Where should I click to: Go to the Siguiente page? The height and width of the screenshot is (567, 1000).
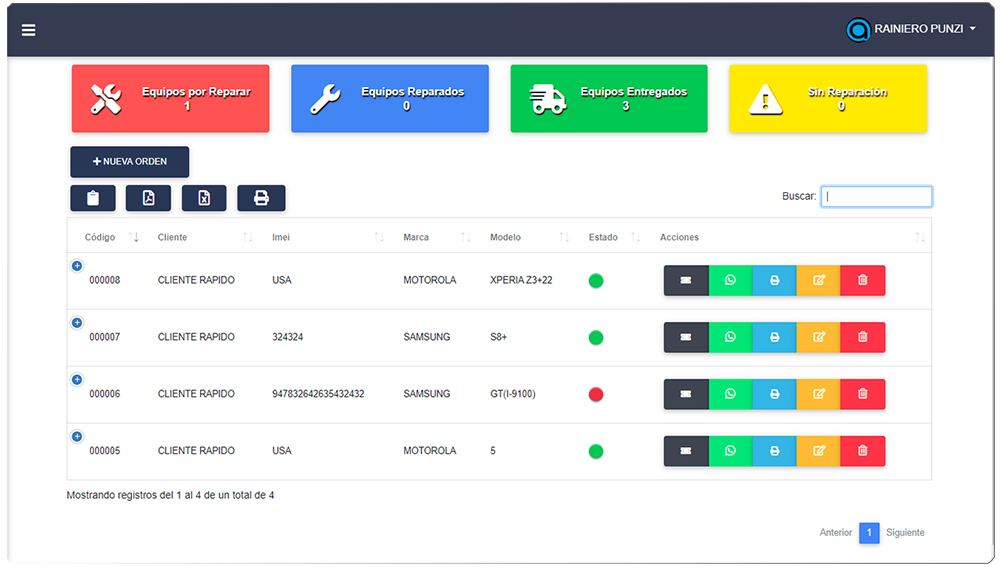pos(905,533)
